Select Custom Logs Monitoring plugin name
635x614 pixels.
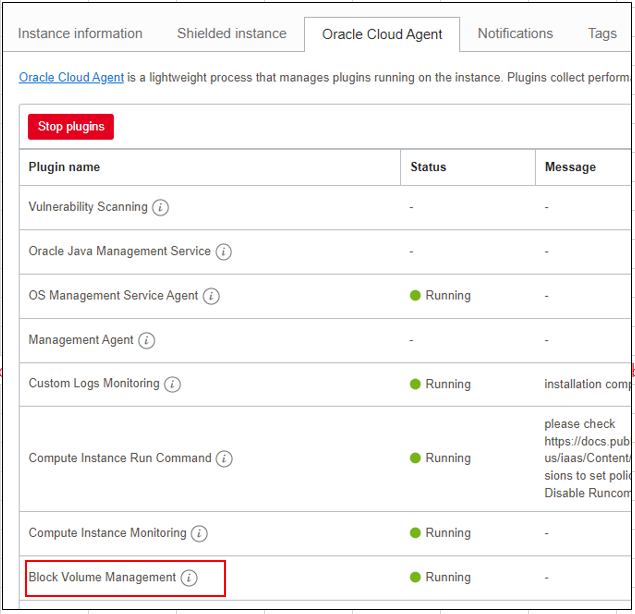(x=94, y=384)
